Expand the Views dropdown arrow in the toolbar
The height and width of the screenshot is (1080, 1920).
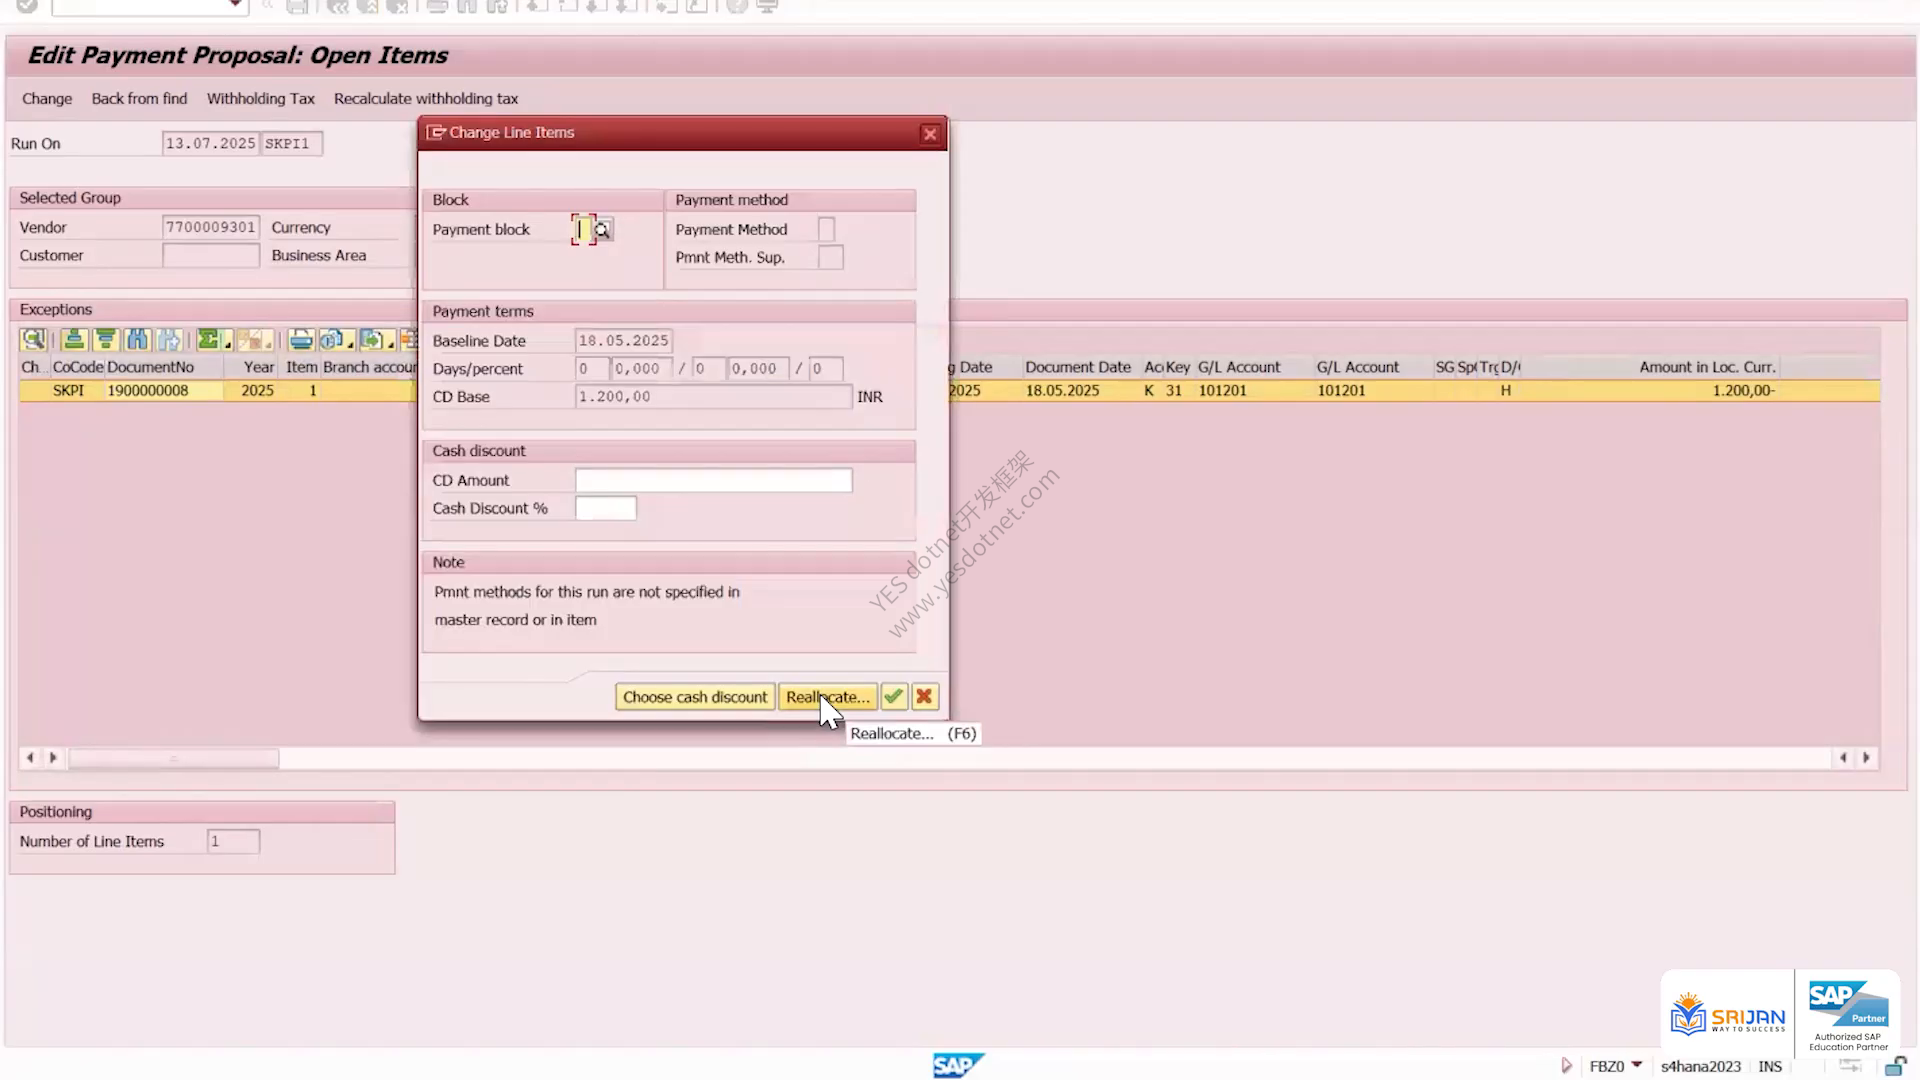coord(350,344)
